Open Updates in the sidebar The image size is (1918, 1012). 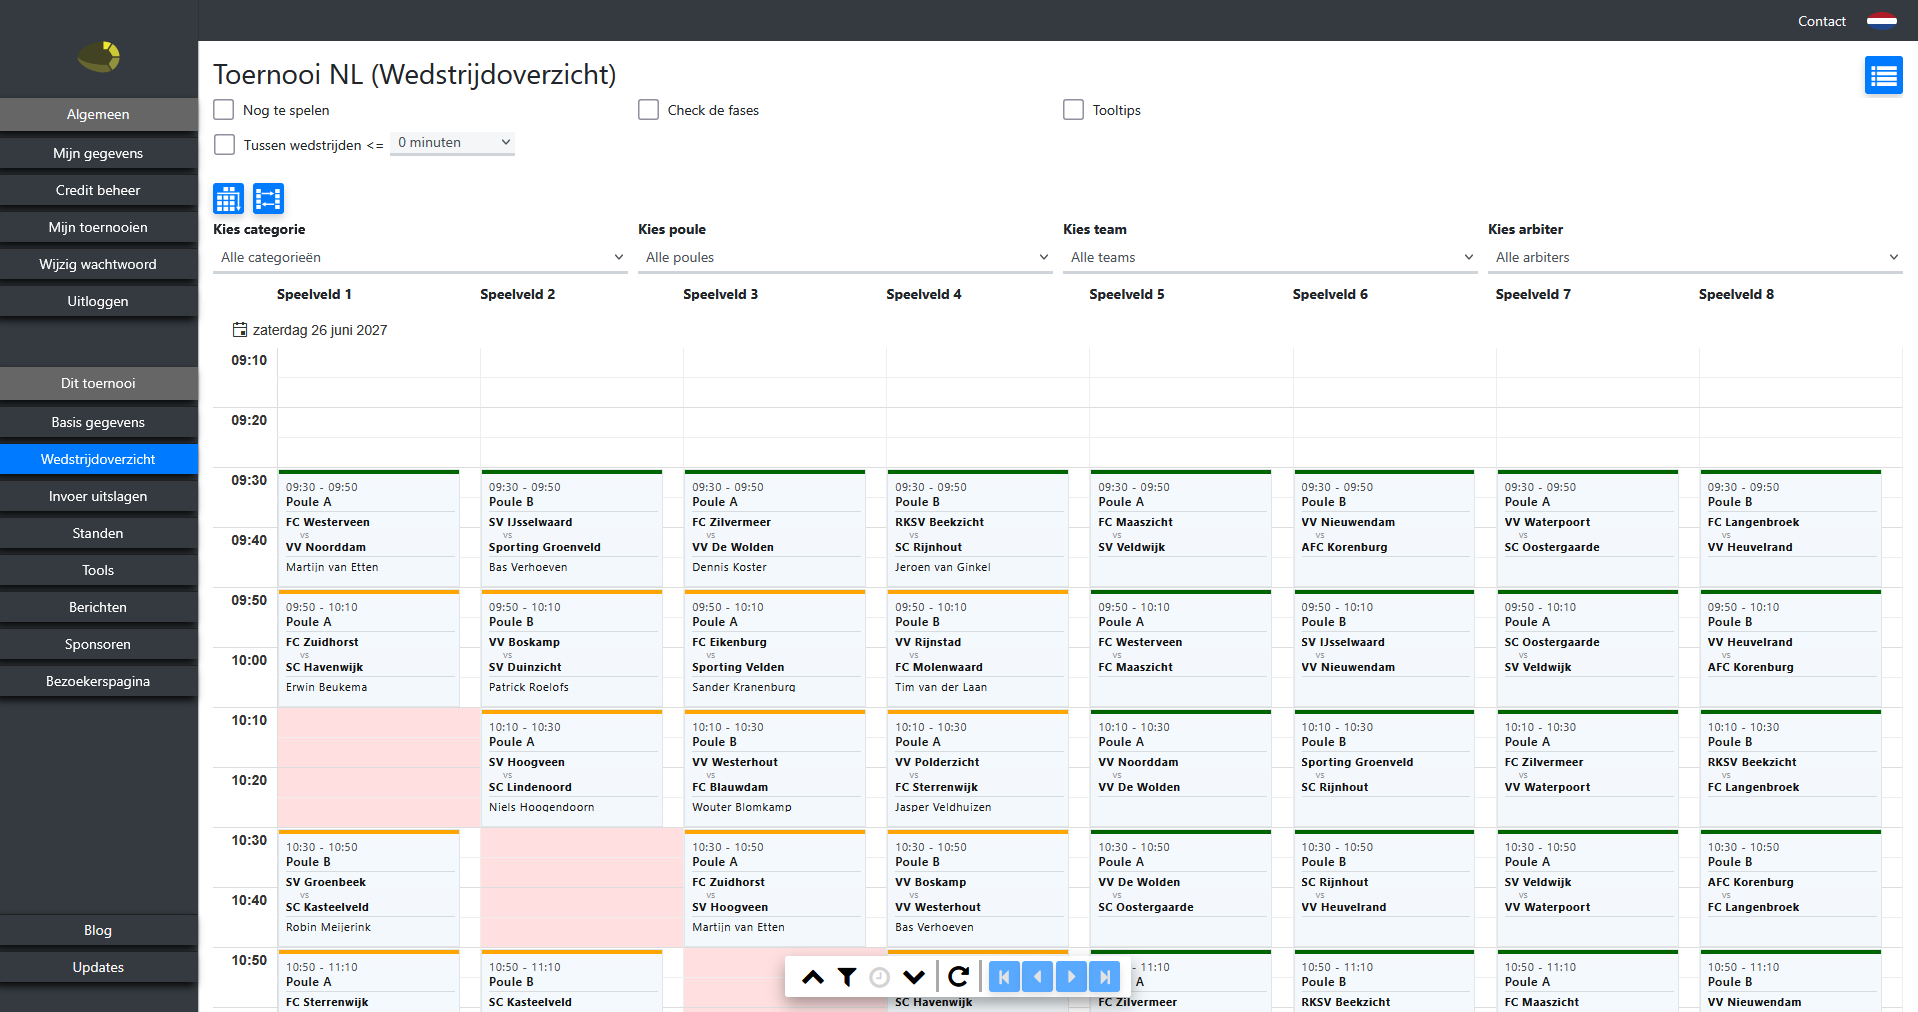pyautogui.click(x=98, y=967)
